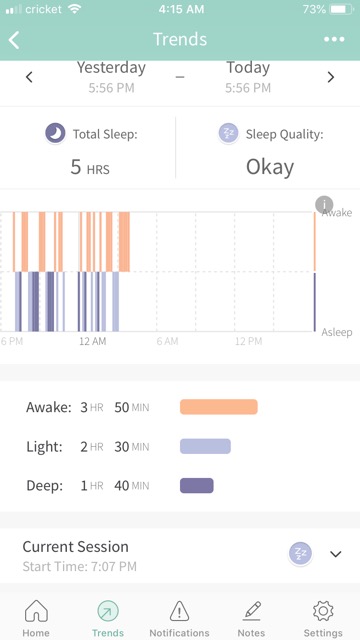Tap the chart info icon
360x640 pixels.
[x=324, y=204]
